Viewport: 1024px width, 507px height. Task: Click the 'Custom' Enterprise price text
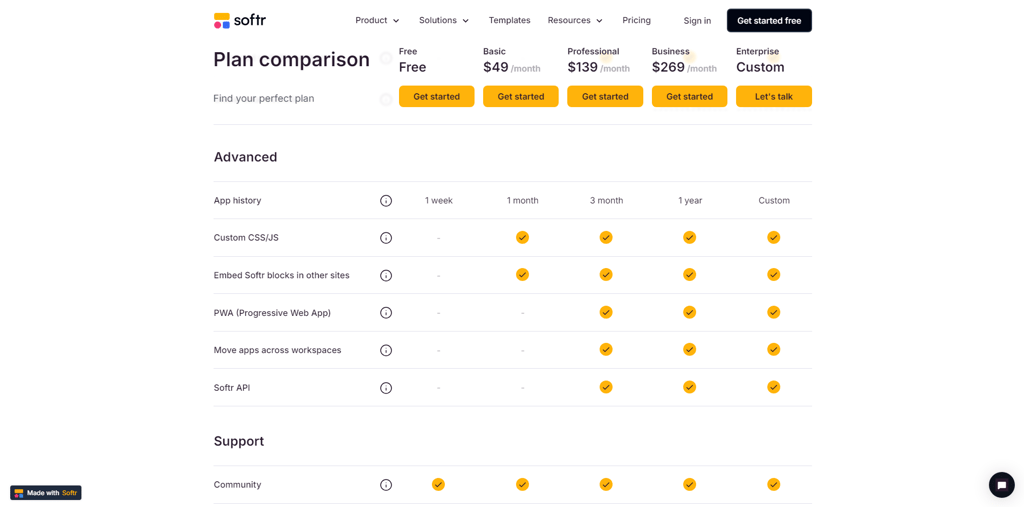tap(760, 67)
